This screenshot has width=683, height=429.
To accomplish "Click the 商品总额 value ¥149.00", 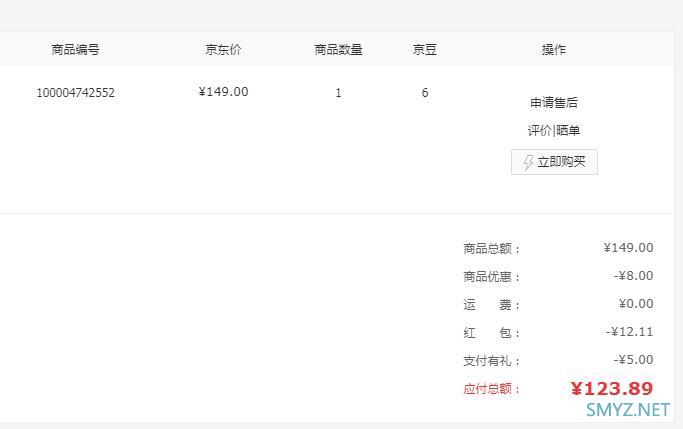I will tap(628, 248).
